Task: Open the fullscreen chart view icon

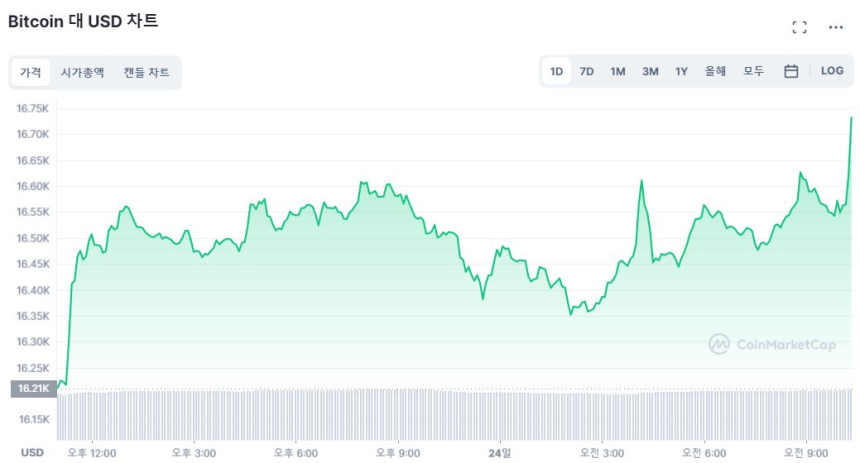Action: [x=799, y=27]
